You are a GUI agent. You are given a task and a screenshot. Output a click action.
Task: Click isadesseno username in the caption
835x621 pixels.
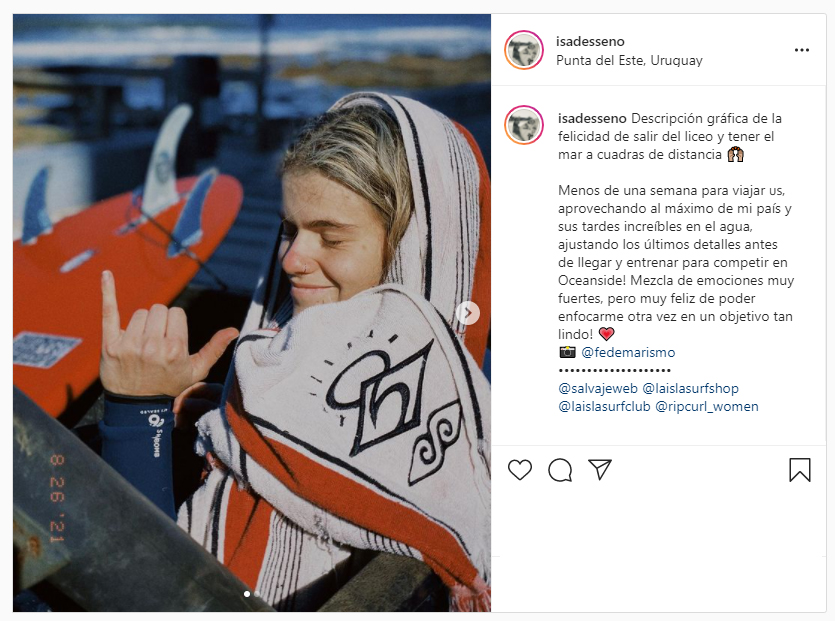pos(592,118)
